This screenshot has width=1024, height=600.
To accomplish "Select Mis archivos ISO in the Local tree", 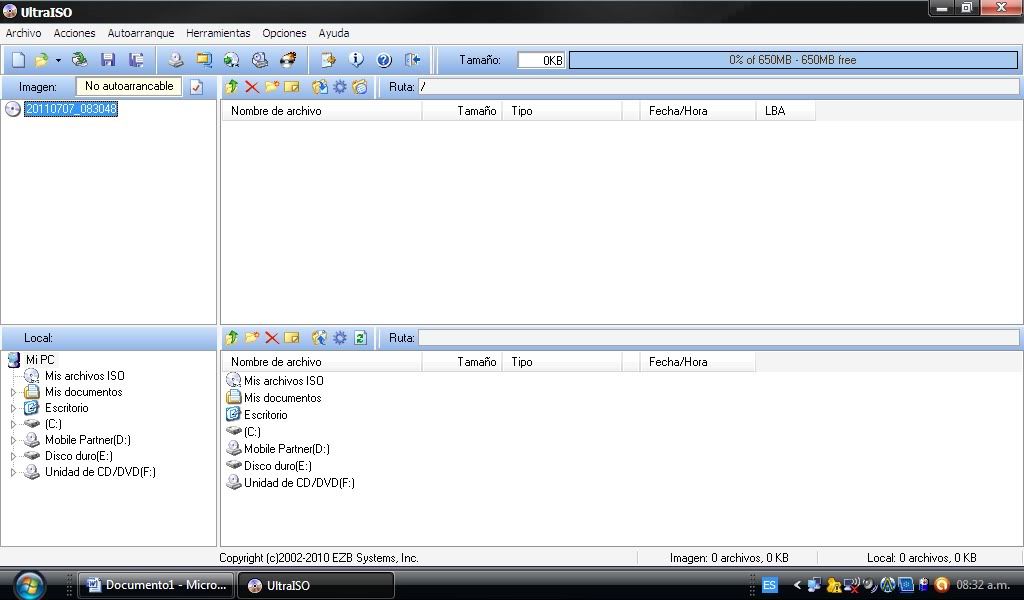I will click(x=84, y=376).
